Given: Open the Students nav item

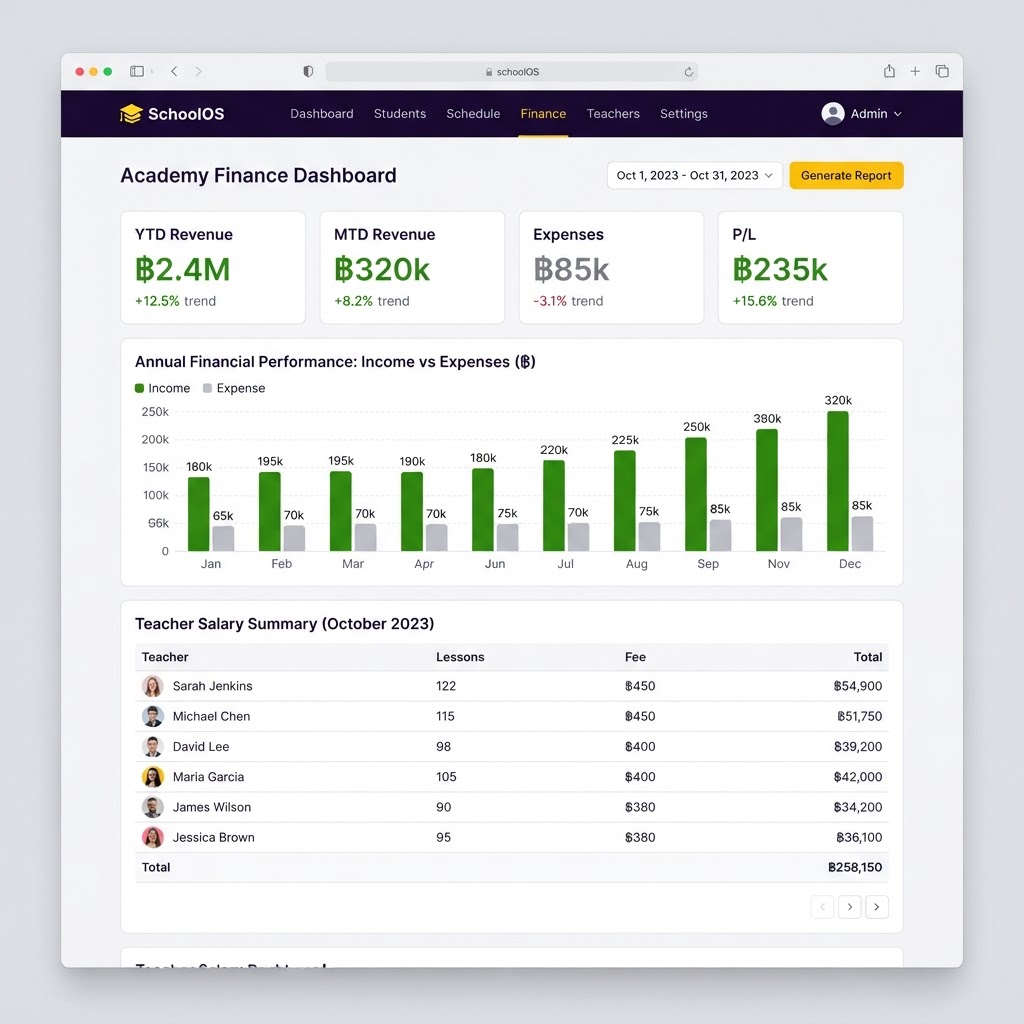Looking at the screenshot, I should pos(400,114).
